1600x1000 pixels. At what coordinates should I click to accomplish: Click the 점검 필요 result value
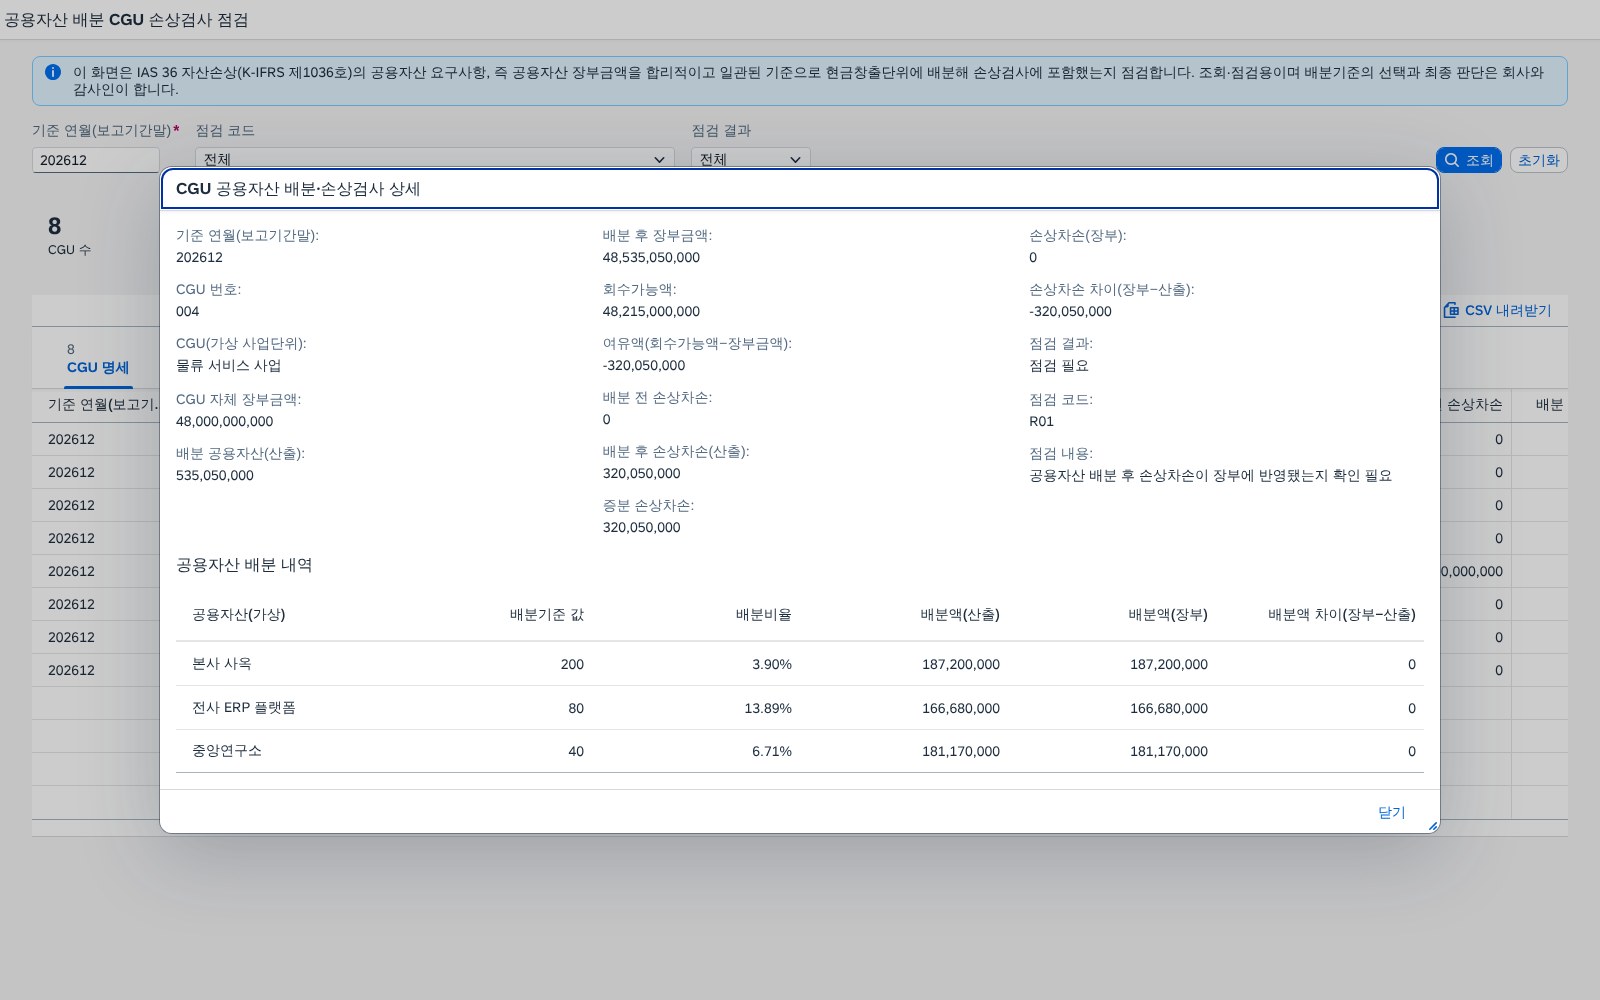1059,365
